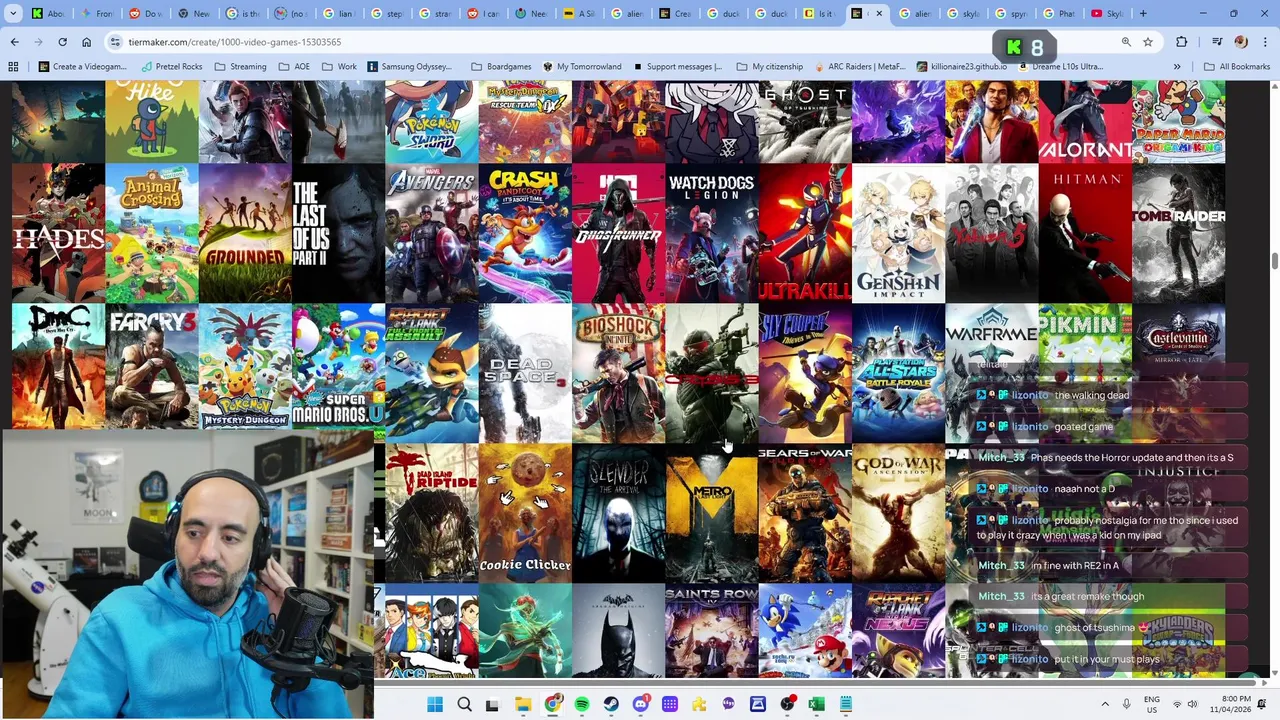Open the browser apps grid icon
This screenshot has height=720, width=1280.
pyautogui.click(x=13, y=67)
